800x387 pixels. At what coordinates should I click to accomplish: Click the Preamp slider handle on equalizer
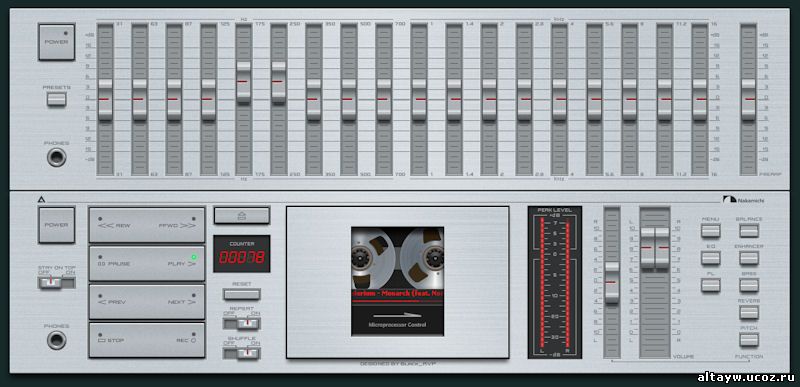click(748, 99)
